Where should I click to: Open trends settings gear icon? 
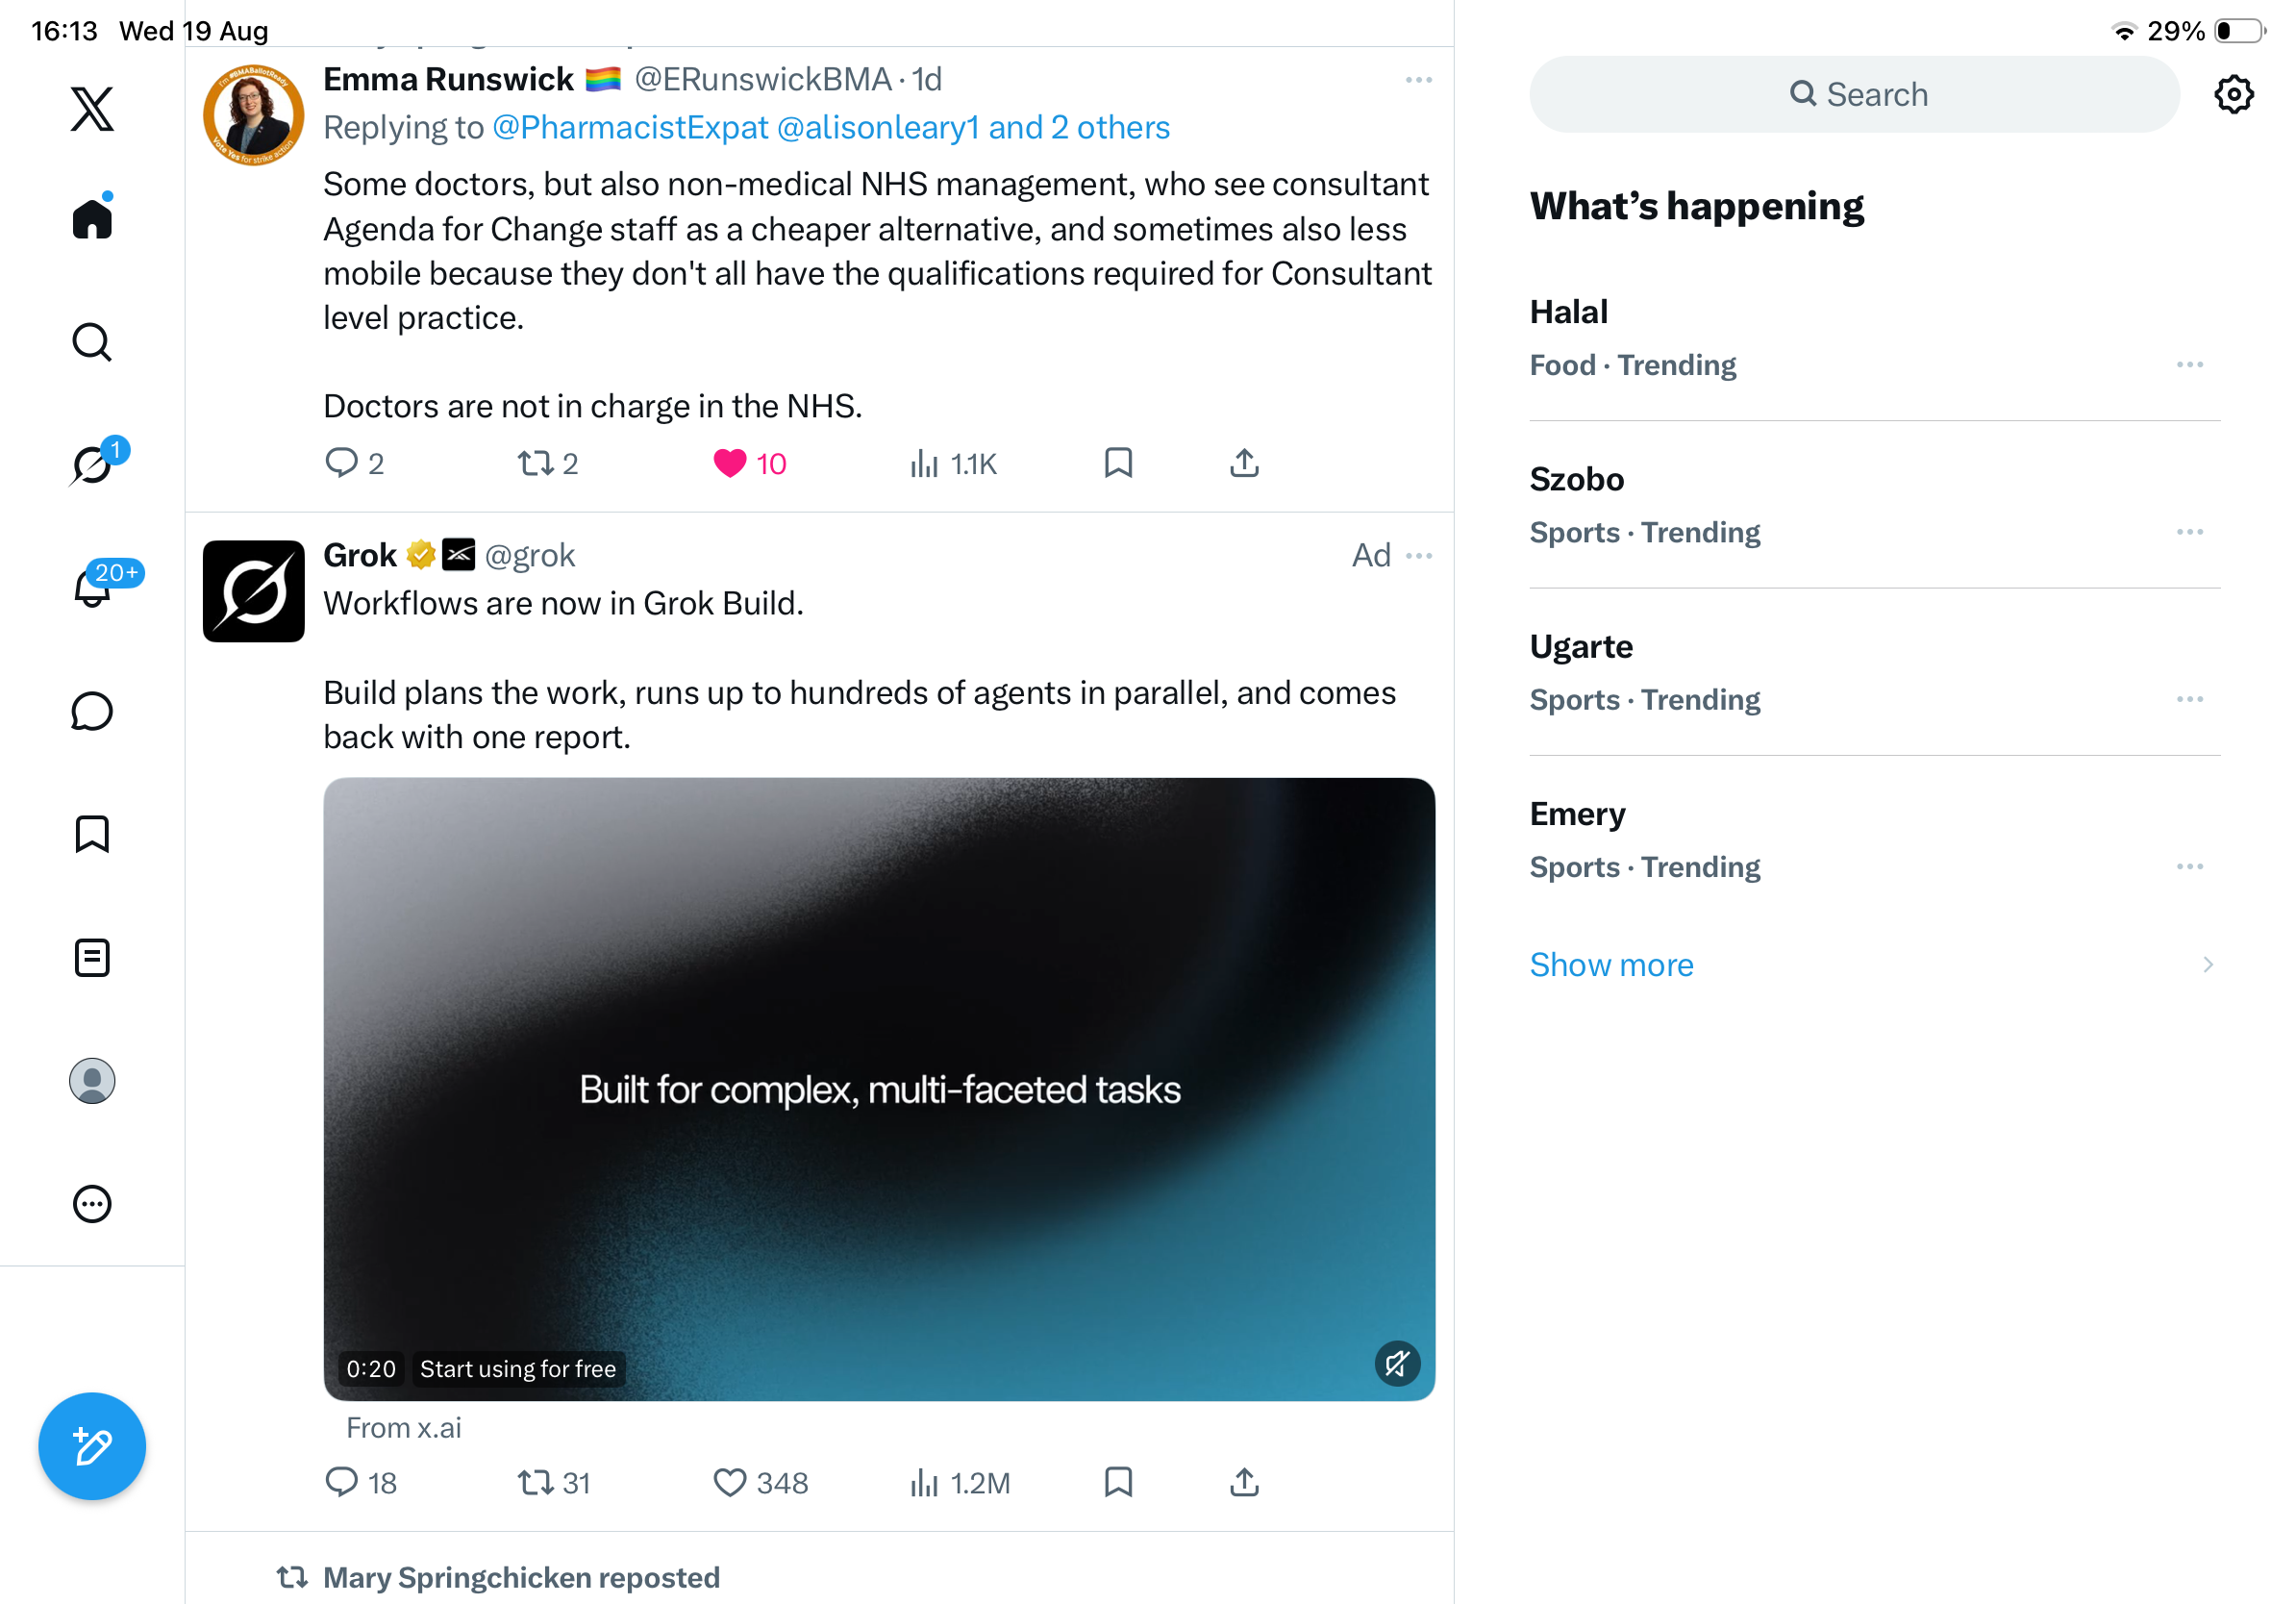[2233, 94]
